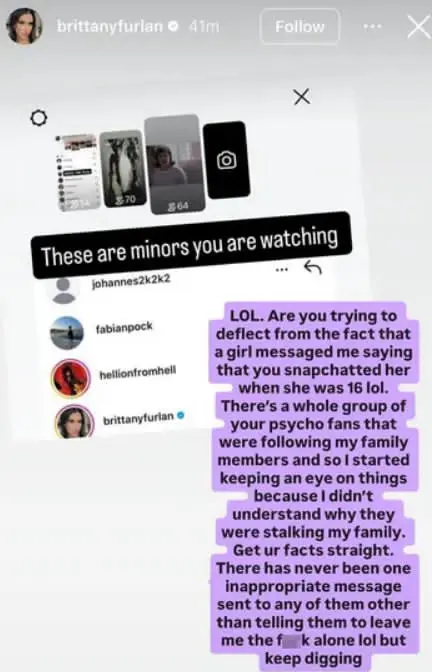
Task: Tap the reply arrow icon
Action: [312, 268]
